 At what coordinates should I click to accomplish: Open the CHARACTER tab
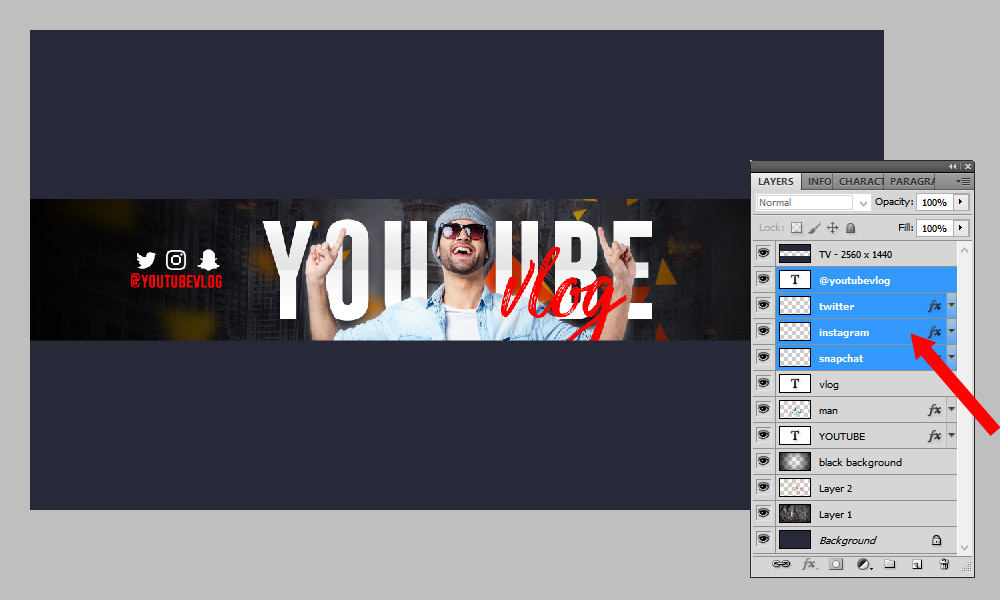click(860, 182)
